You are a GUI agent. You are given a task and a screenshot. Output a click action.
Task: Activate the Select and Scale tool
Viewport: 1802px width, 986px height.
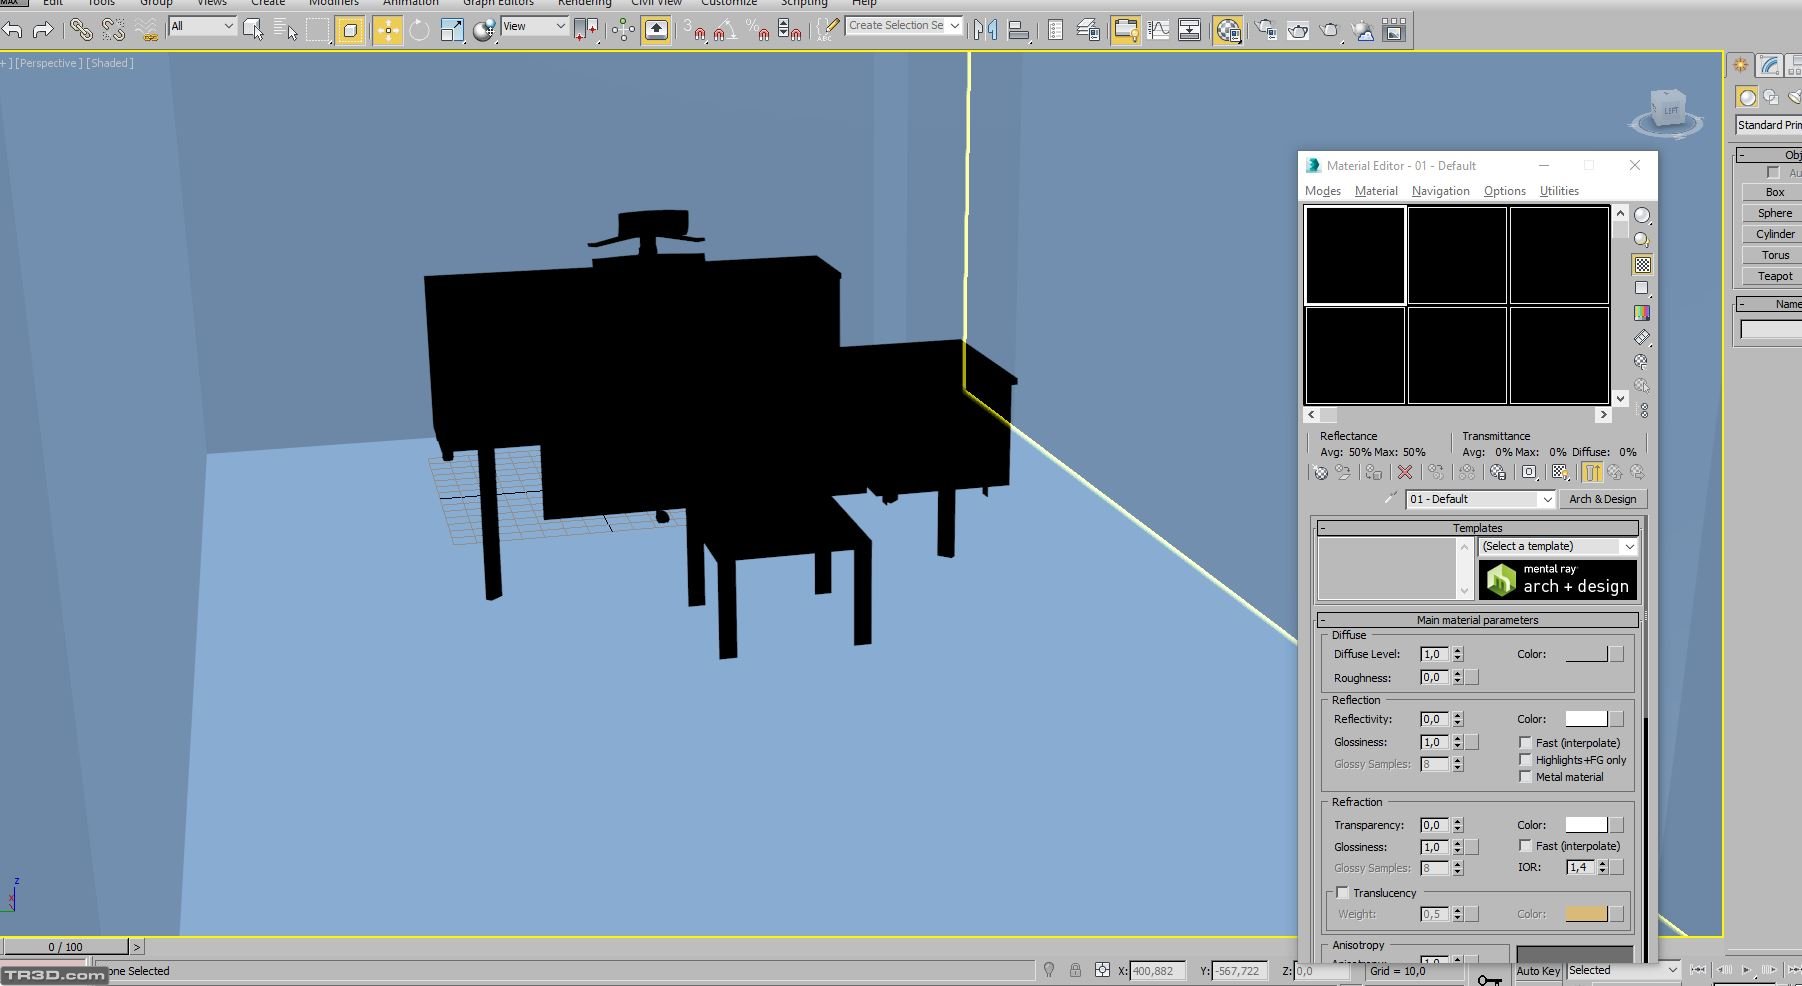[452, 31]
